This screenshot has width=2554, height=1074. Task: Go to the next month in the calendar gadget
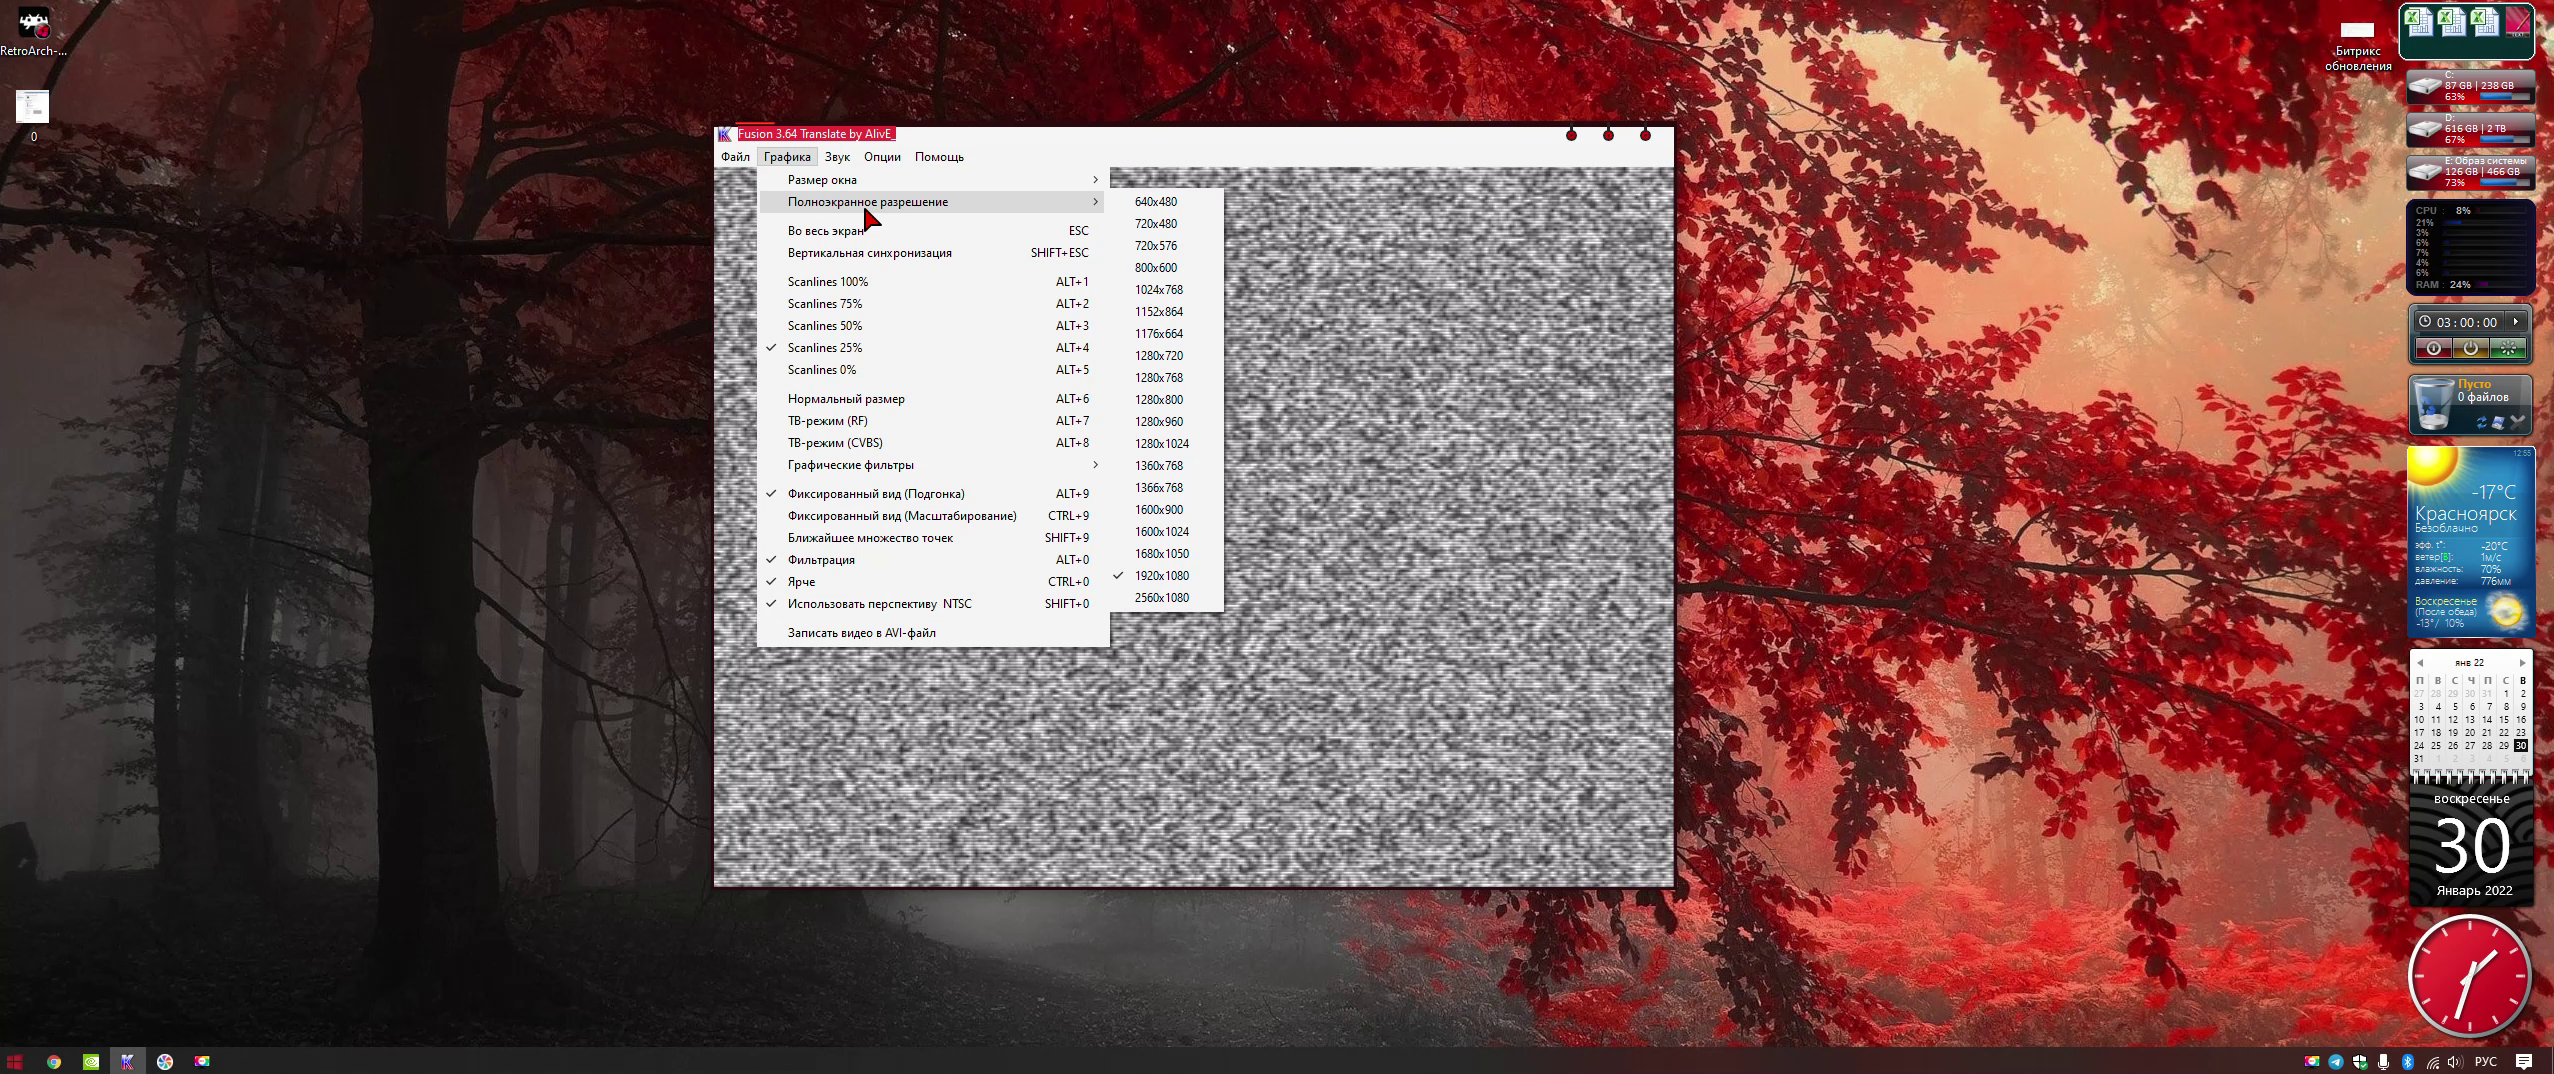pos(2522,663)
